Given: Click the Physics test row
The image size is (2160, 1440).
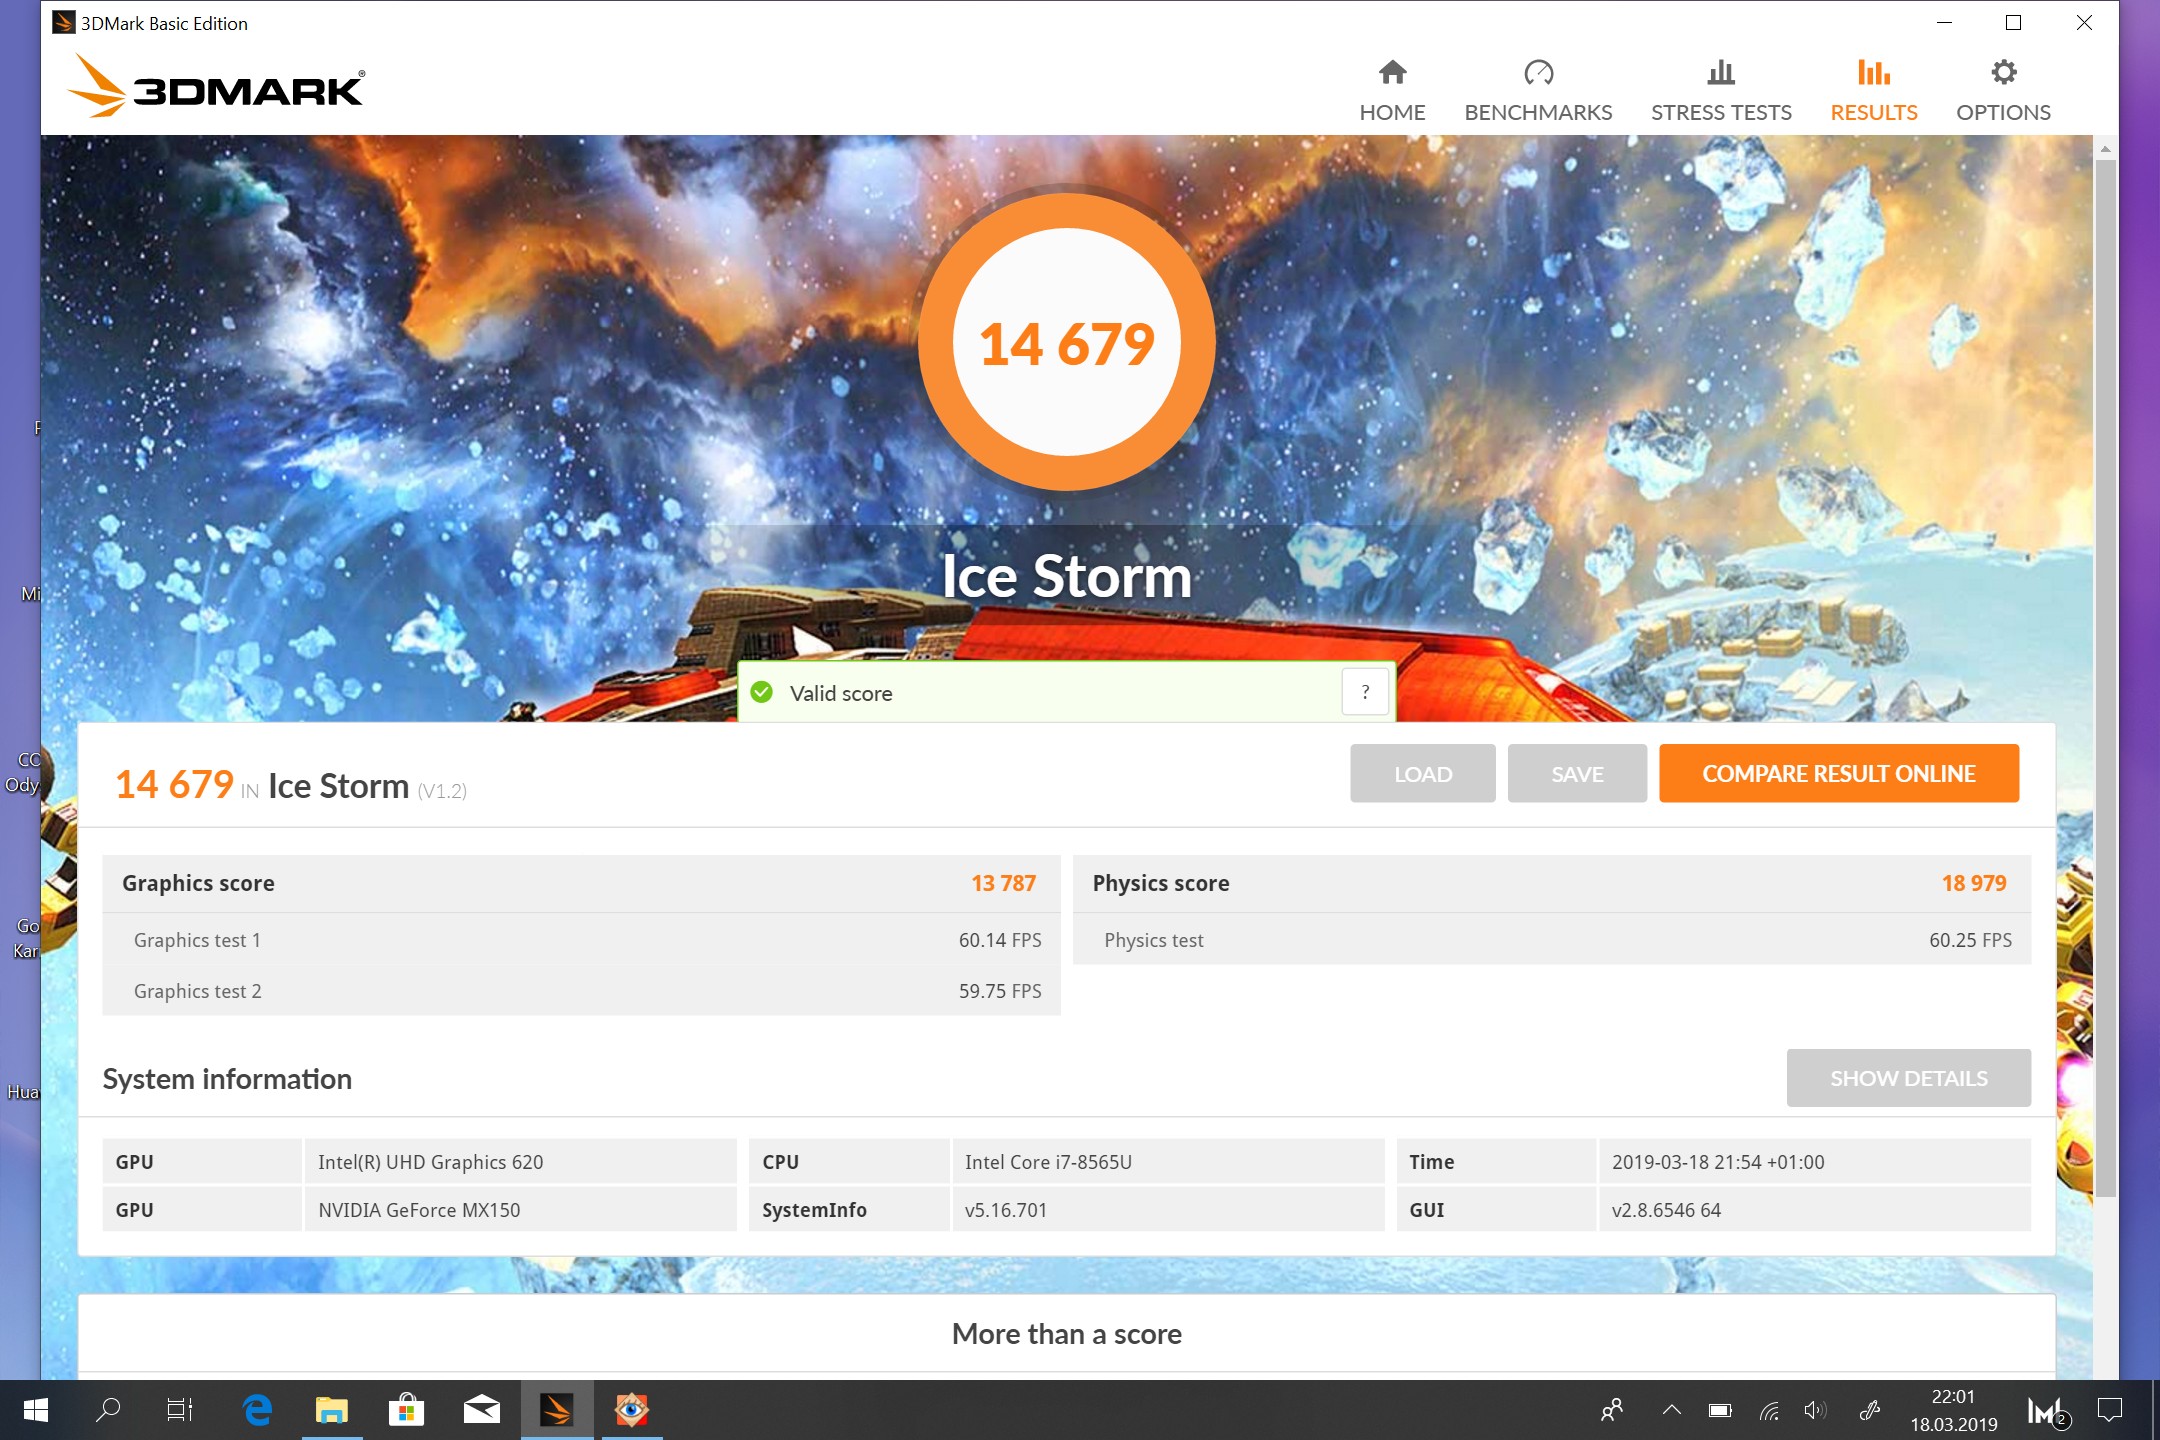Looking at the screenshot, I should (x=1551, y=940).
